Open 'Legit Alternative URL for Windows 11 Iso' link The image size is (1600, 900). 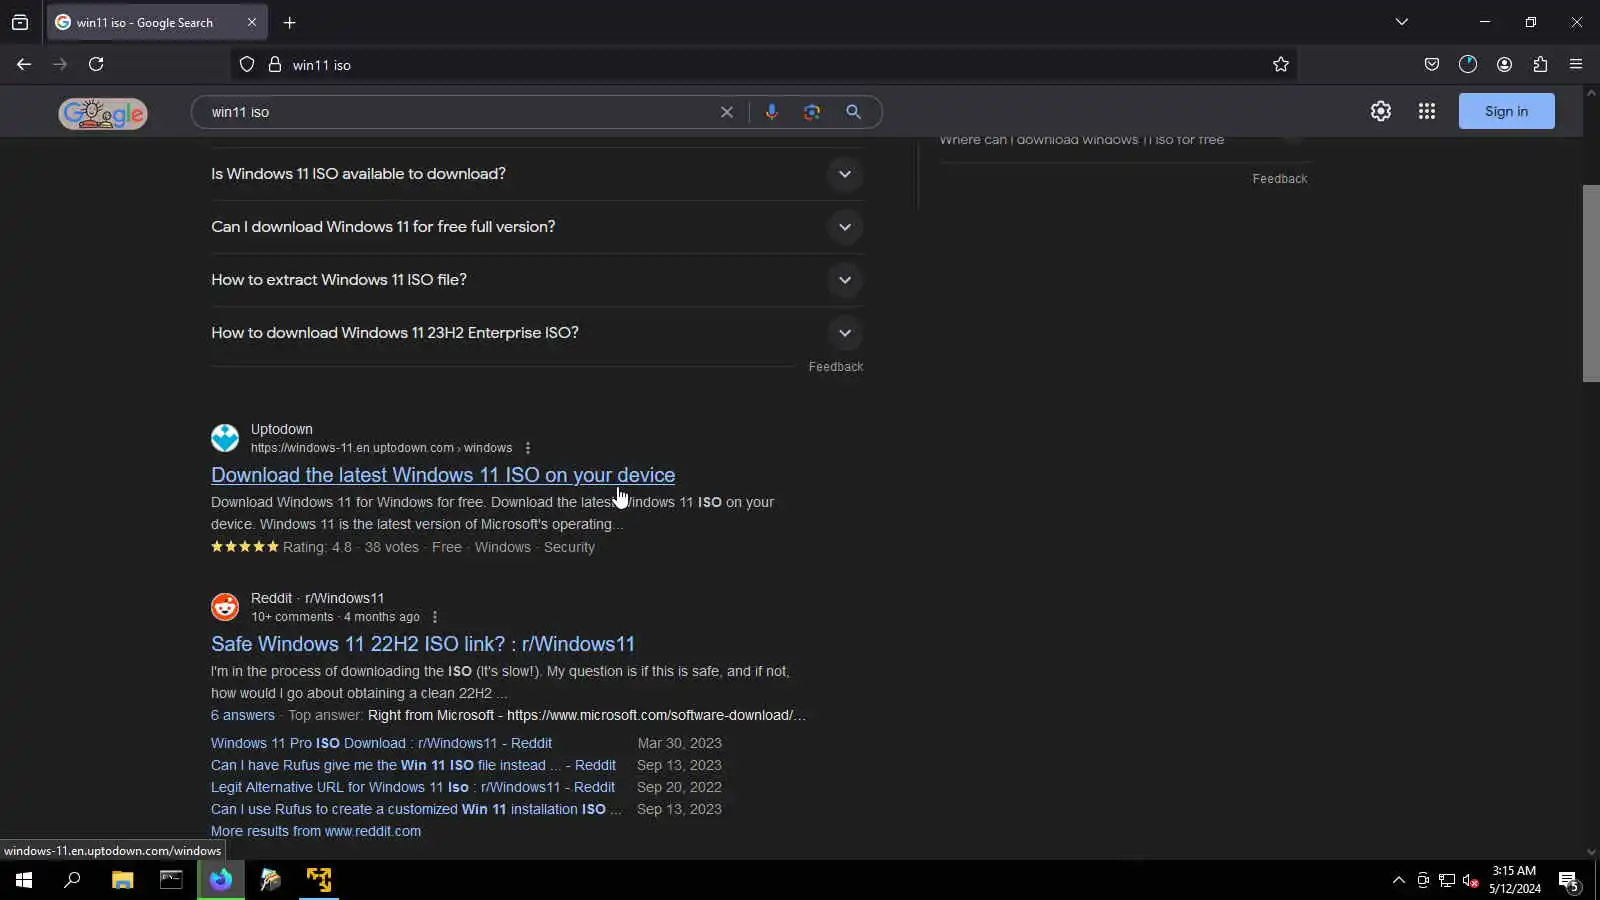[413, 787]
